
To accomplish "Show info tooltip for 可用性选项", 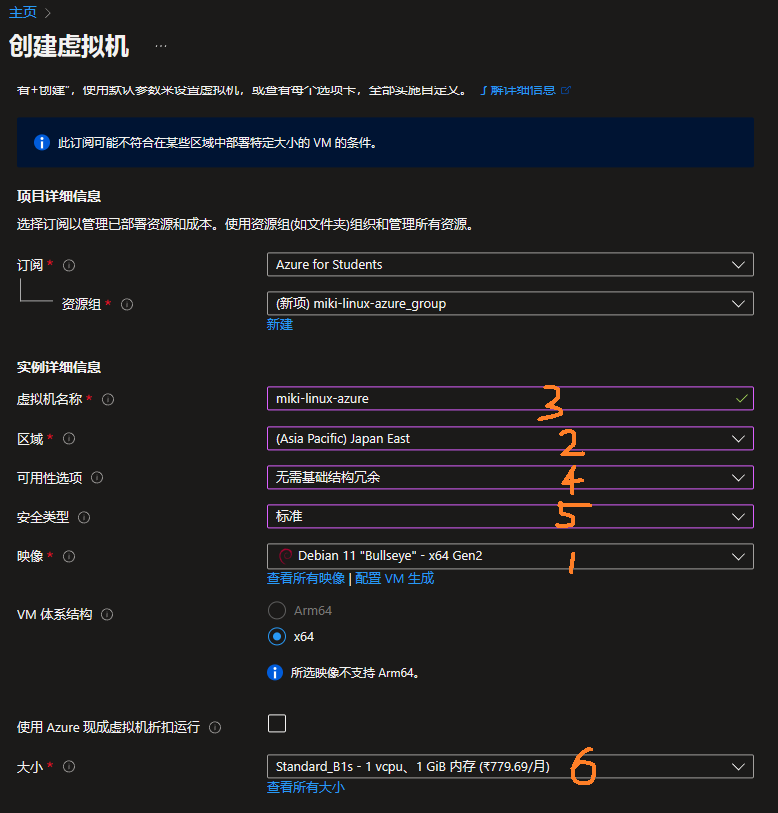I will pos(97,478).
